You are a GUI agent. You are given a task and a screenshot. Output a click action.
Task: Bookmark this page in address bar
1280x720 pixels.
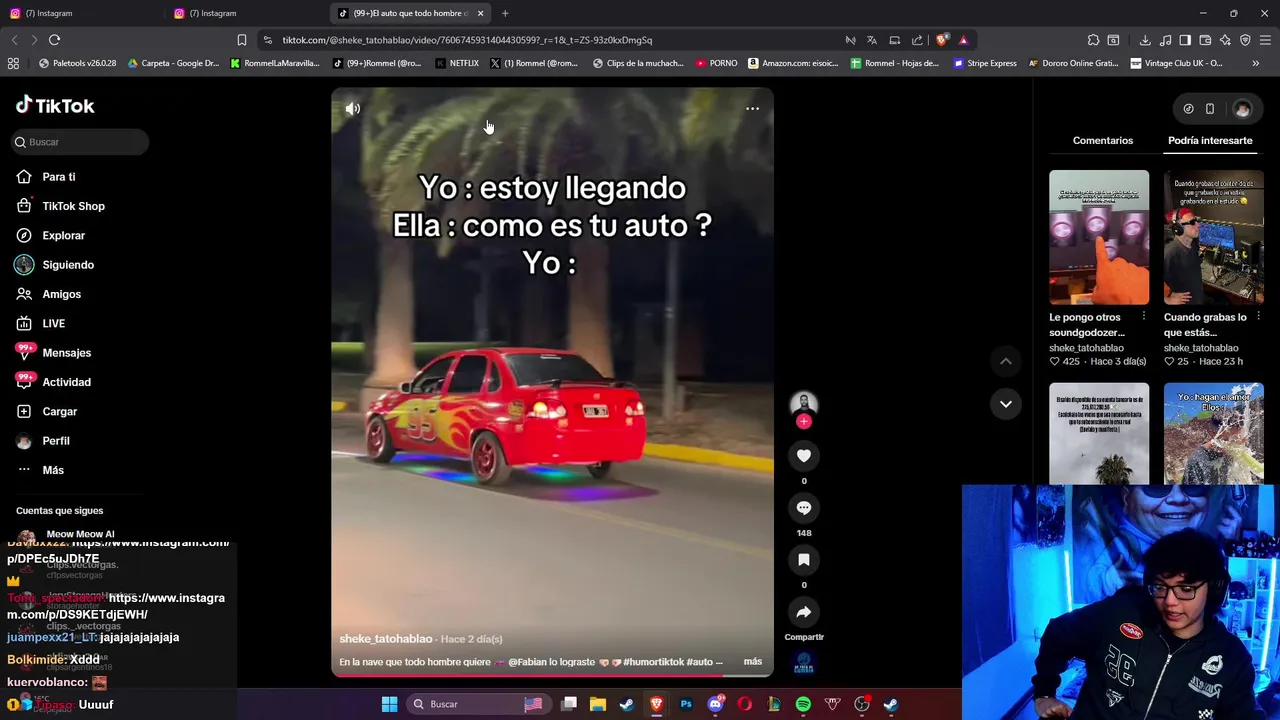pos(241,40)
